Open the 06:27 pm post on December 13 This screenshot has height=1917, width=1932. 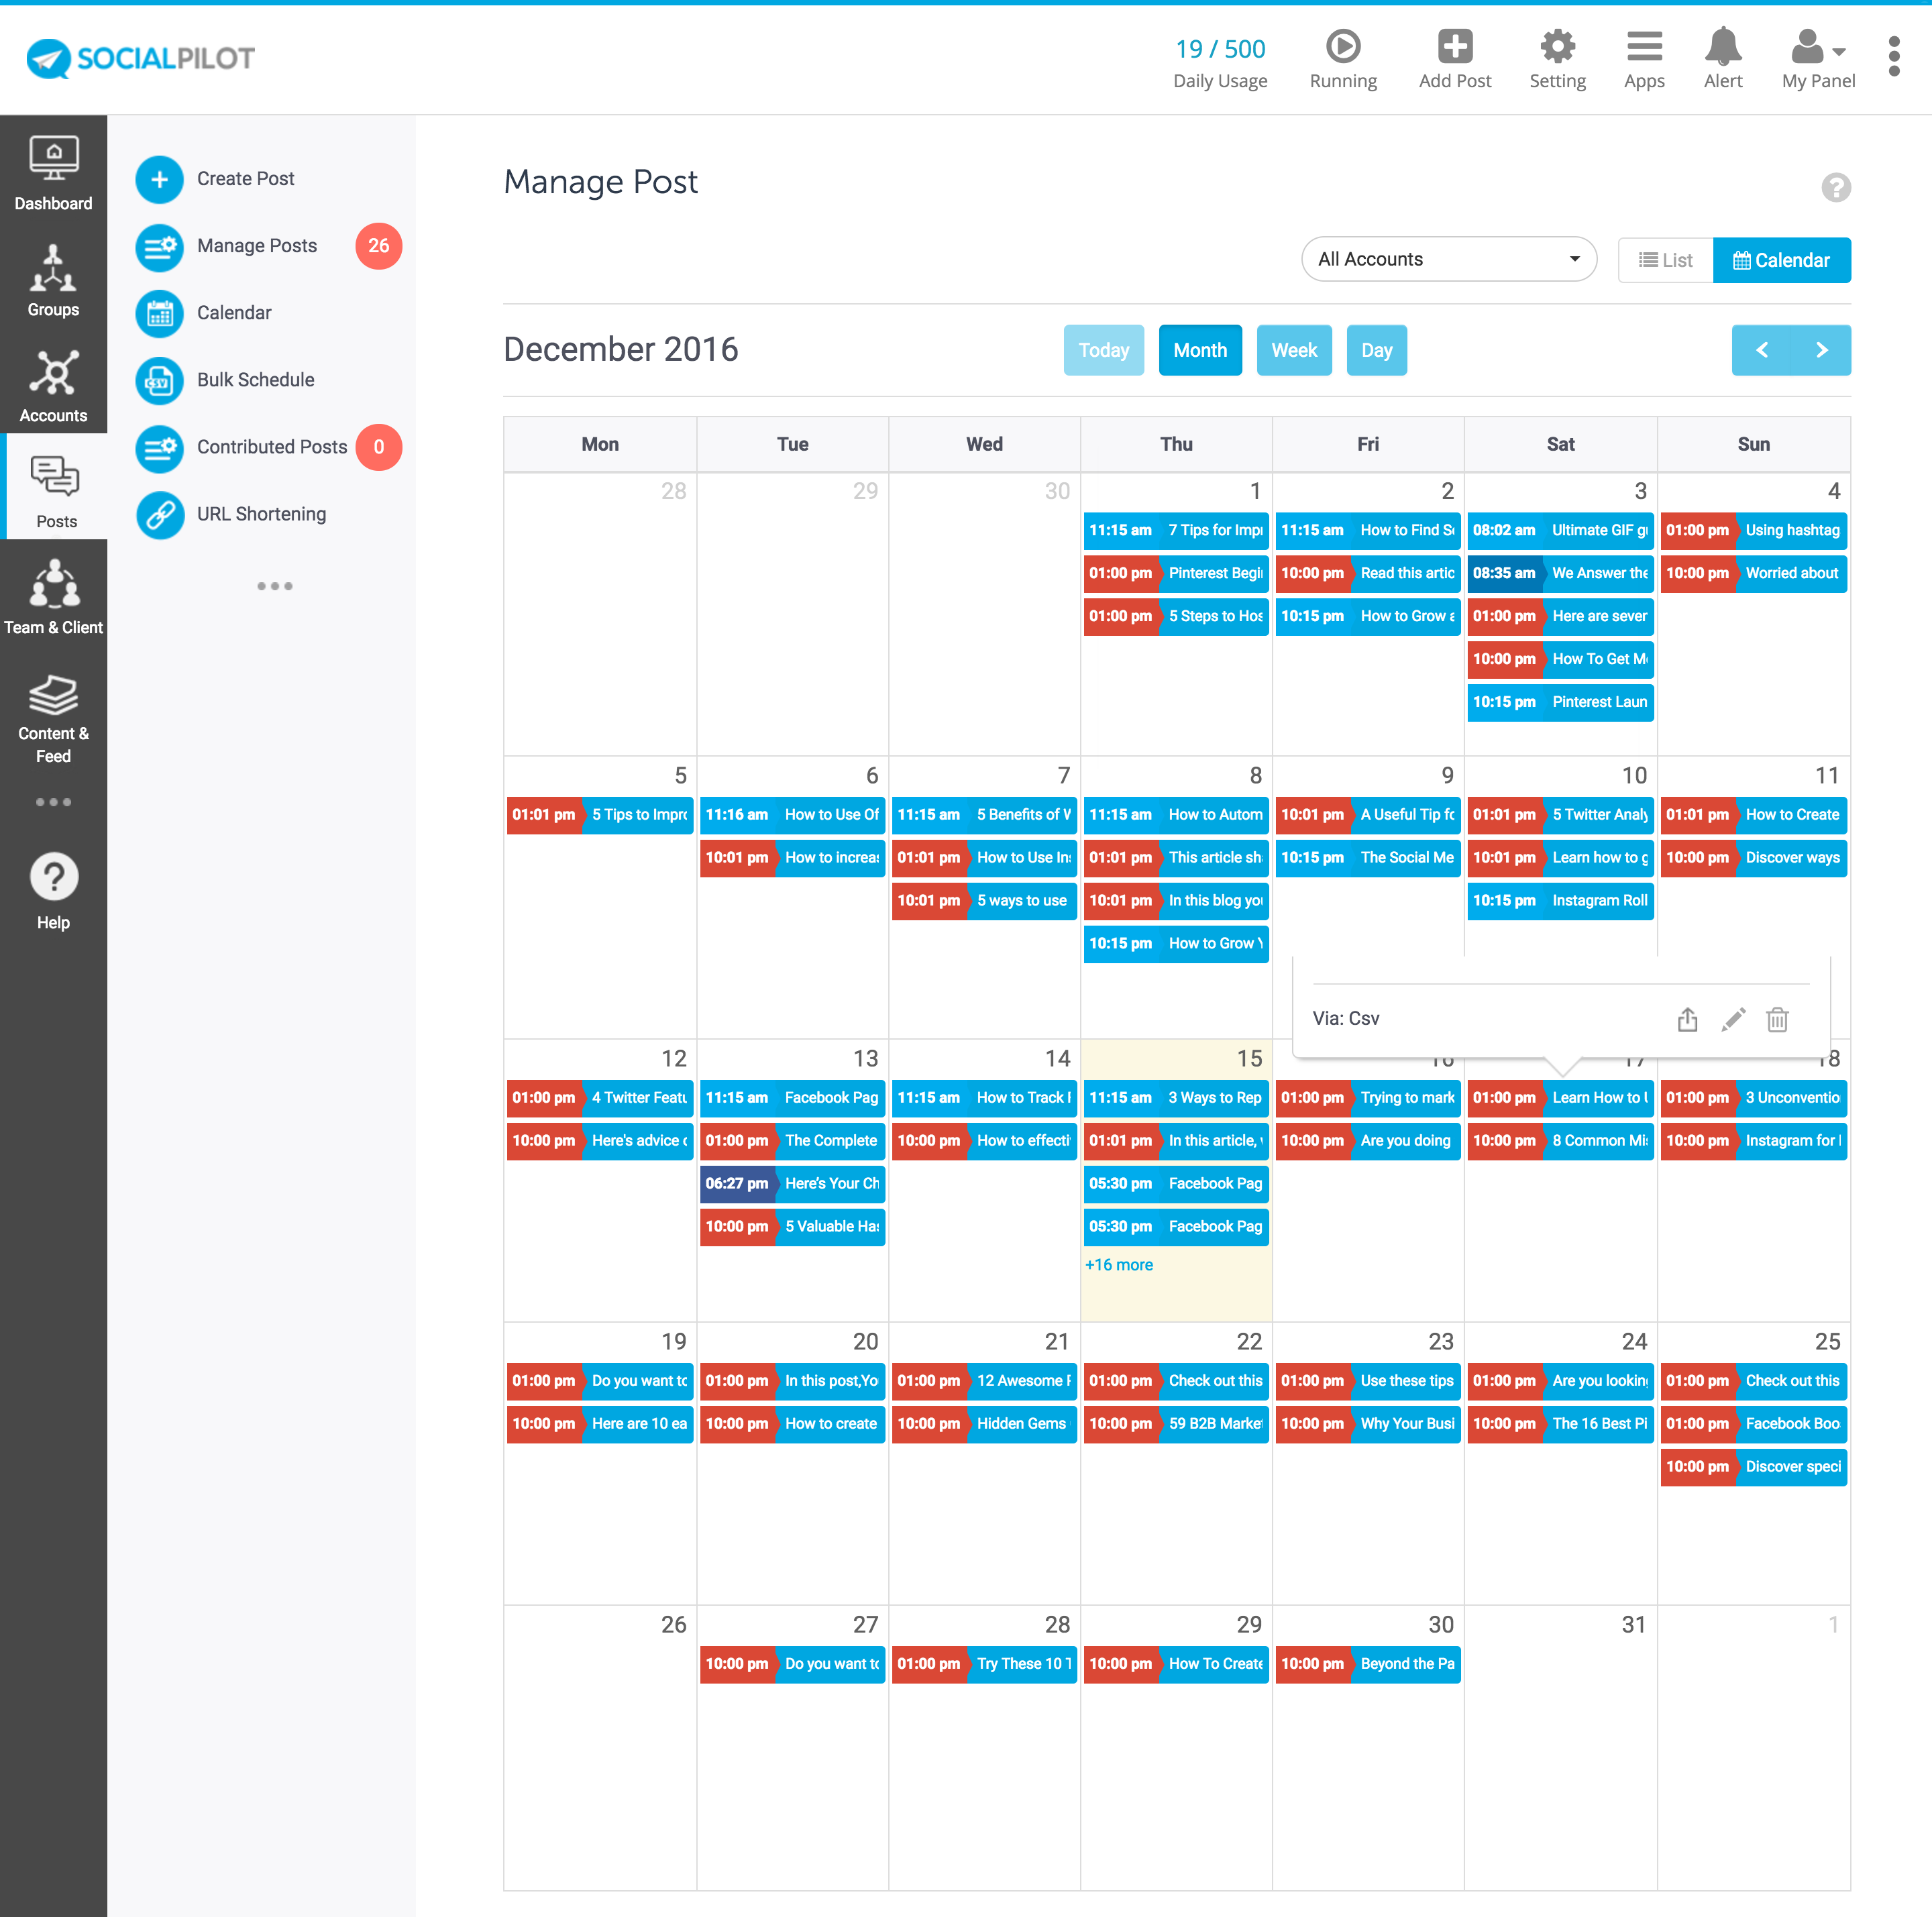[792, 1183]
